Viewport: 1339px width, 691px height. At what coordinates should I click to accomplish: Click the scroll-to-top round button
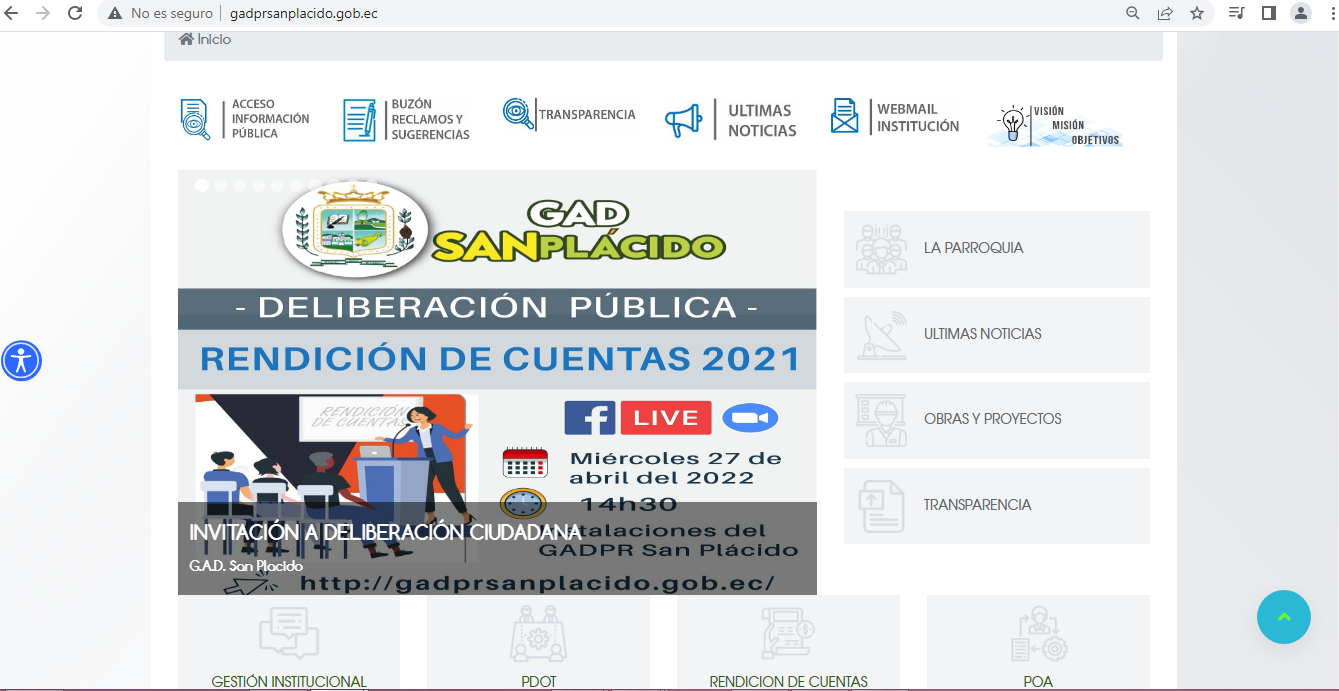click(1283, 617)
